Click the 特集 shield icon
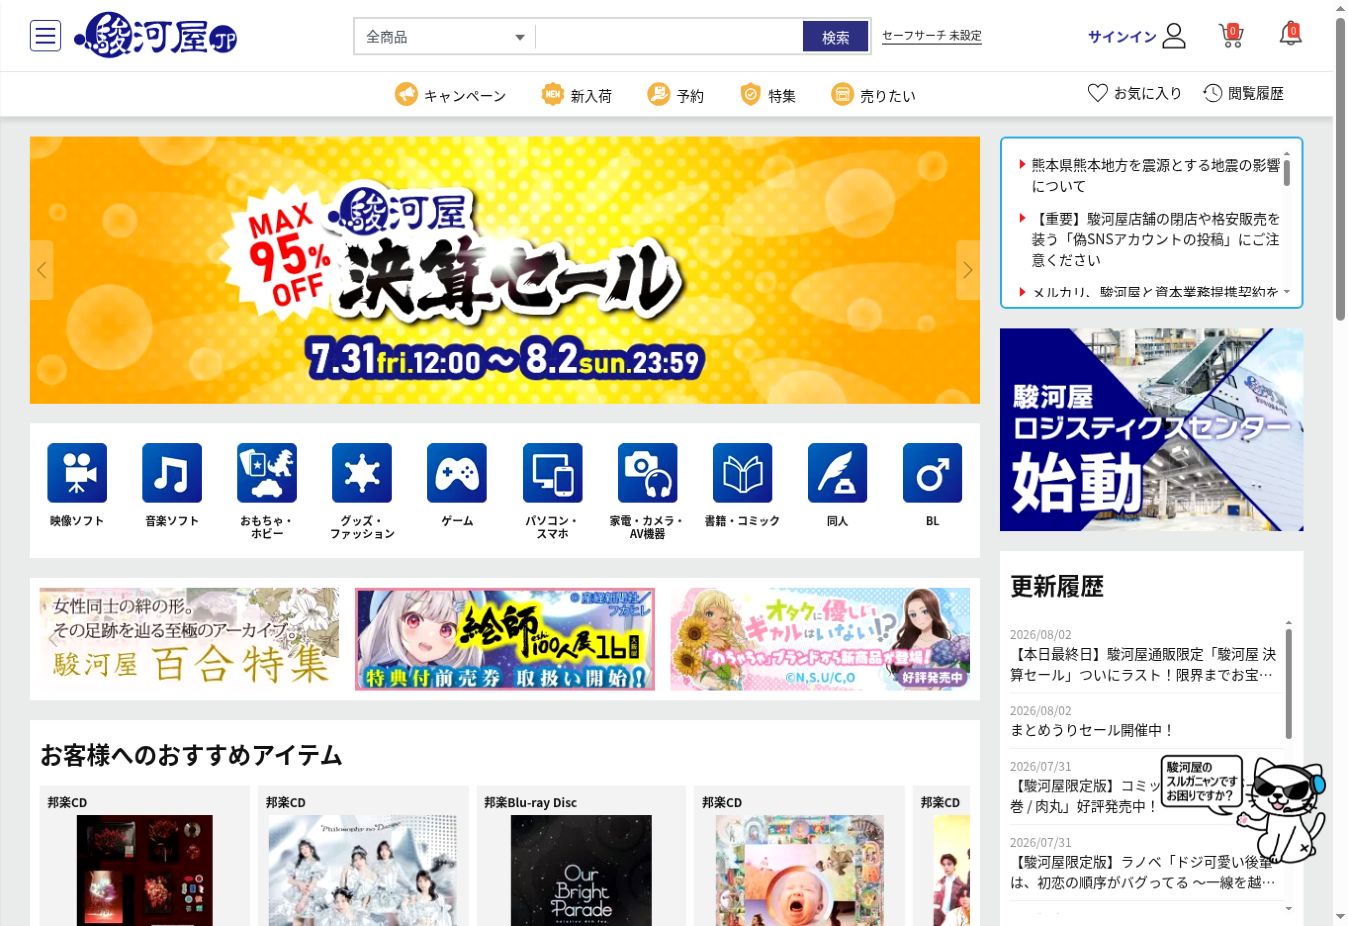The width and height of the screenshot is (1348, 926). tap(750, 94)
